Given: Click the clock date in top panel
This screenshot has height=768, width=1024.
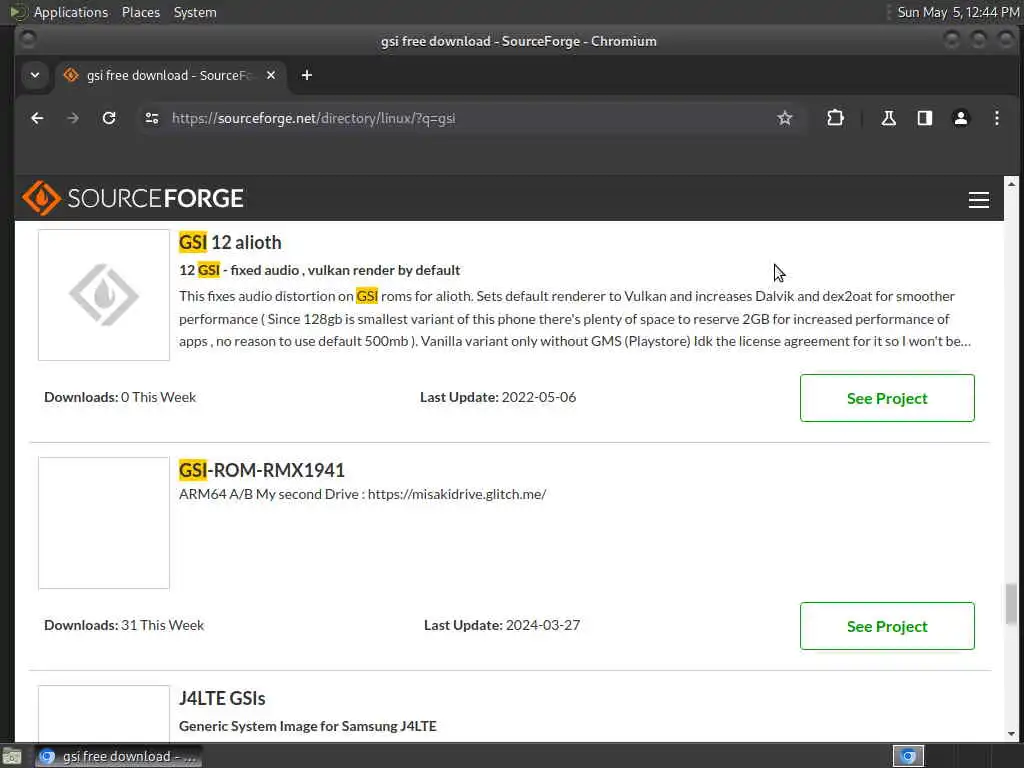Looking at the screenshot, I should click(x=958, y=12).
